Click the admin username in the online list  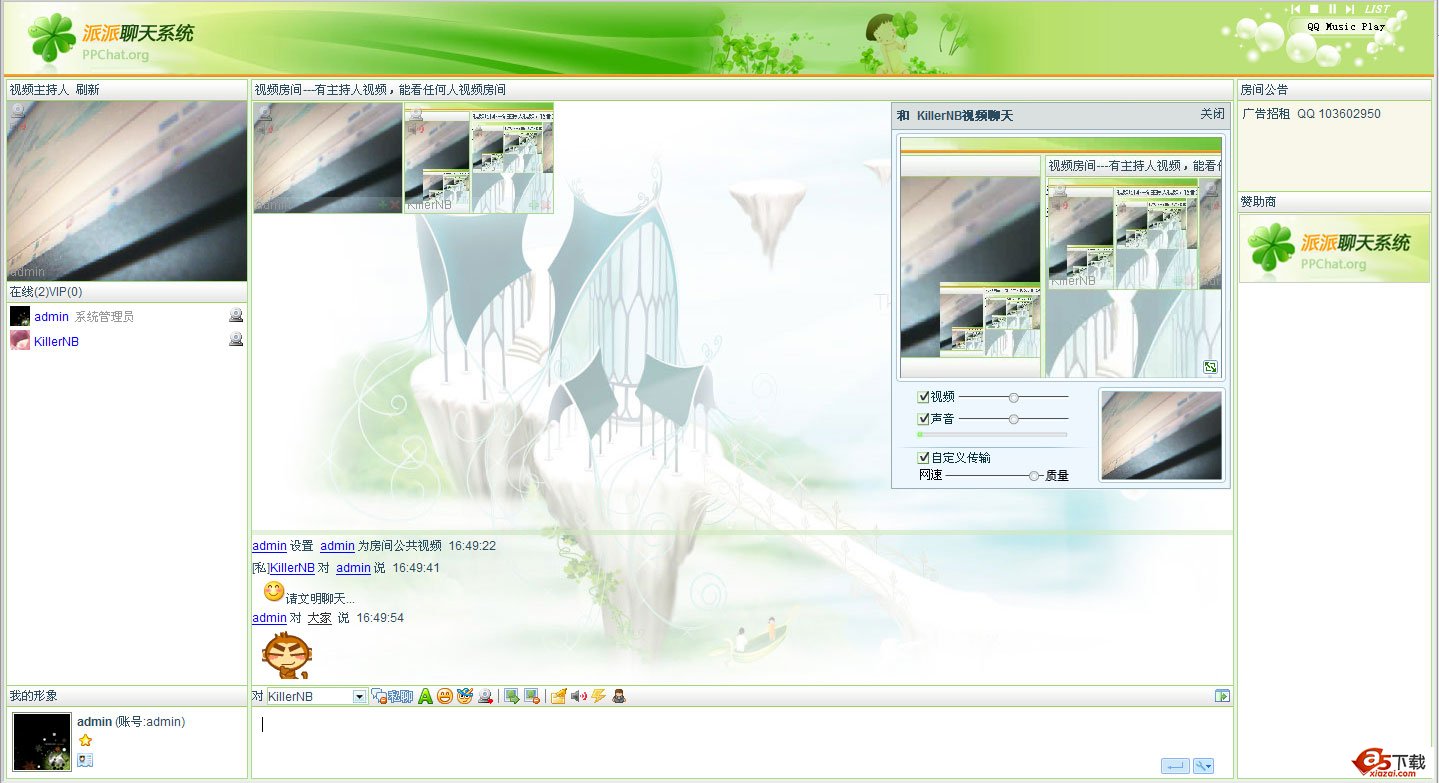point(51,316)
